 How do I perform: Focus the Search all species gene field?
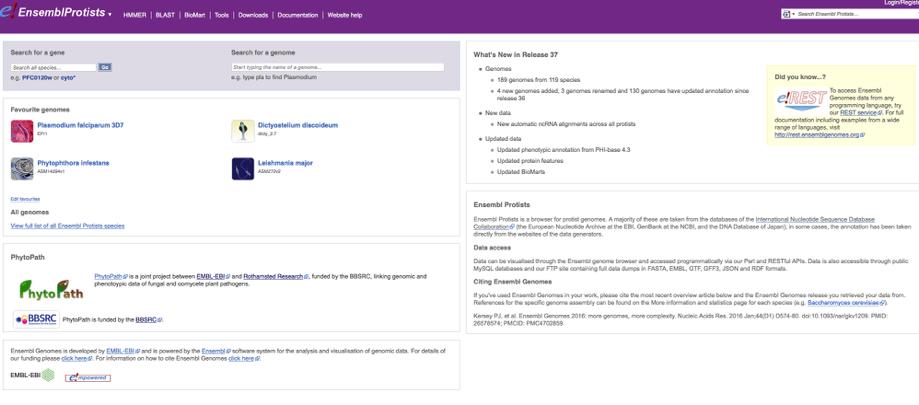point(53,67)
